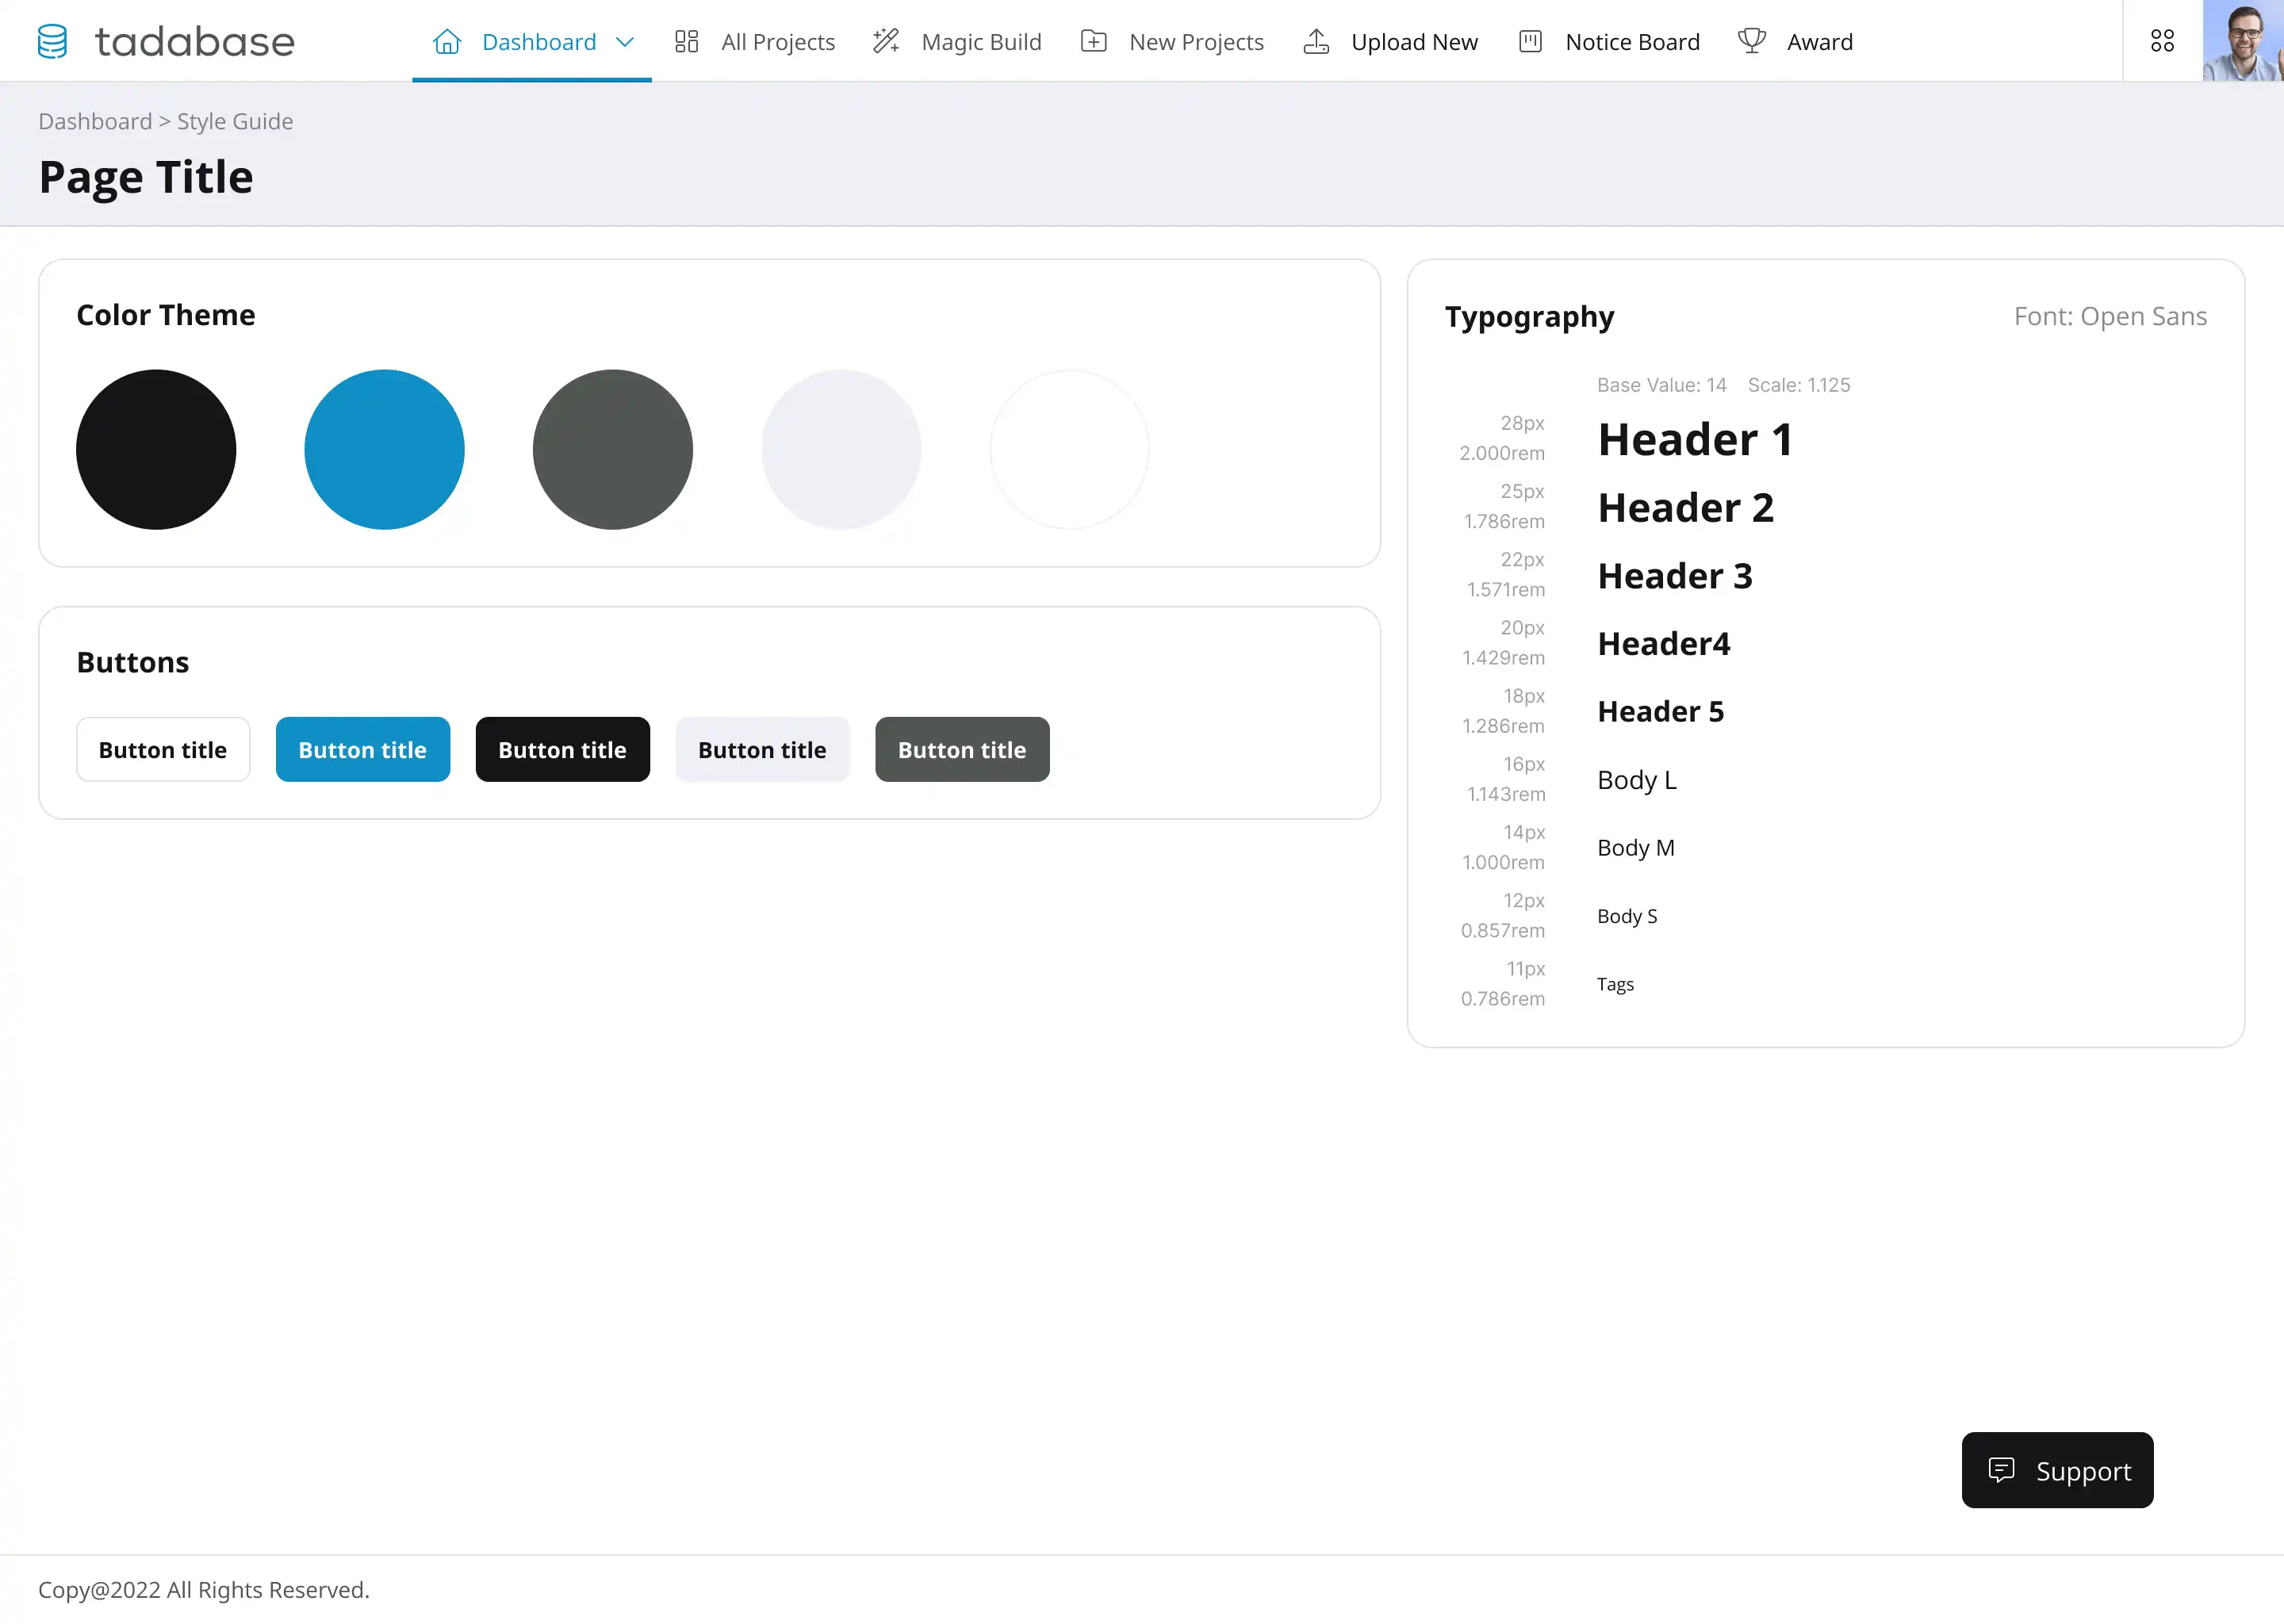Open the Dashboard menu item
Viewport: 2284px width, 1624px height.
[532, 41]
